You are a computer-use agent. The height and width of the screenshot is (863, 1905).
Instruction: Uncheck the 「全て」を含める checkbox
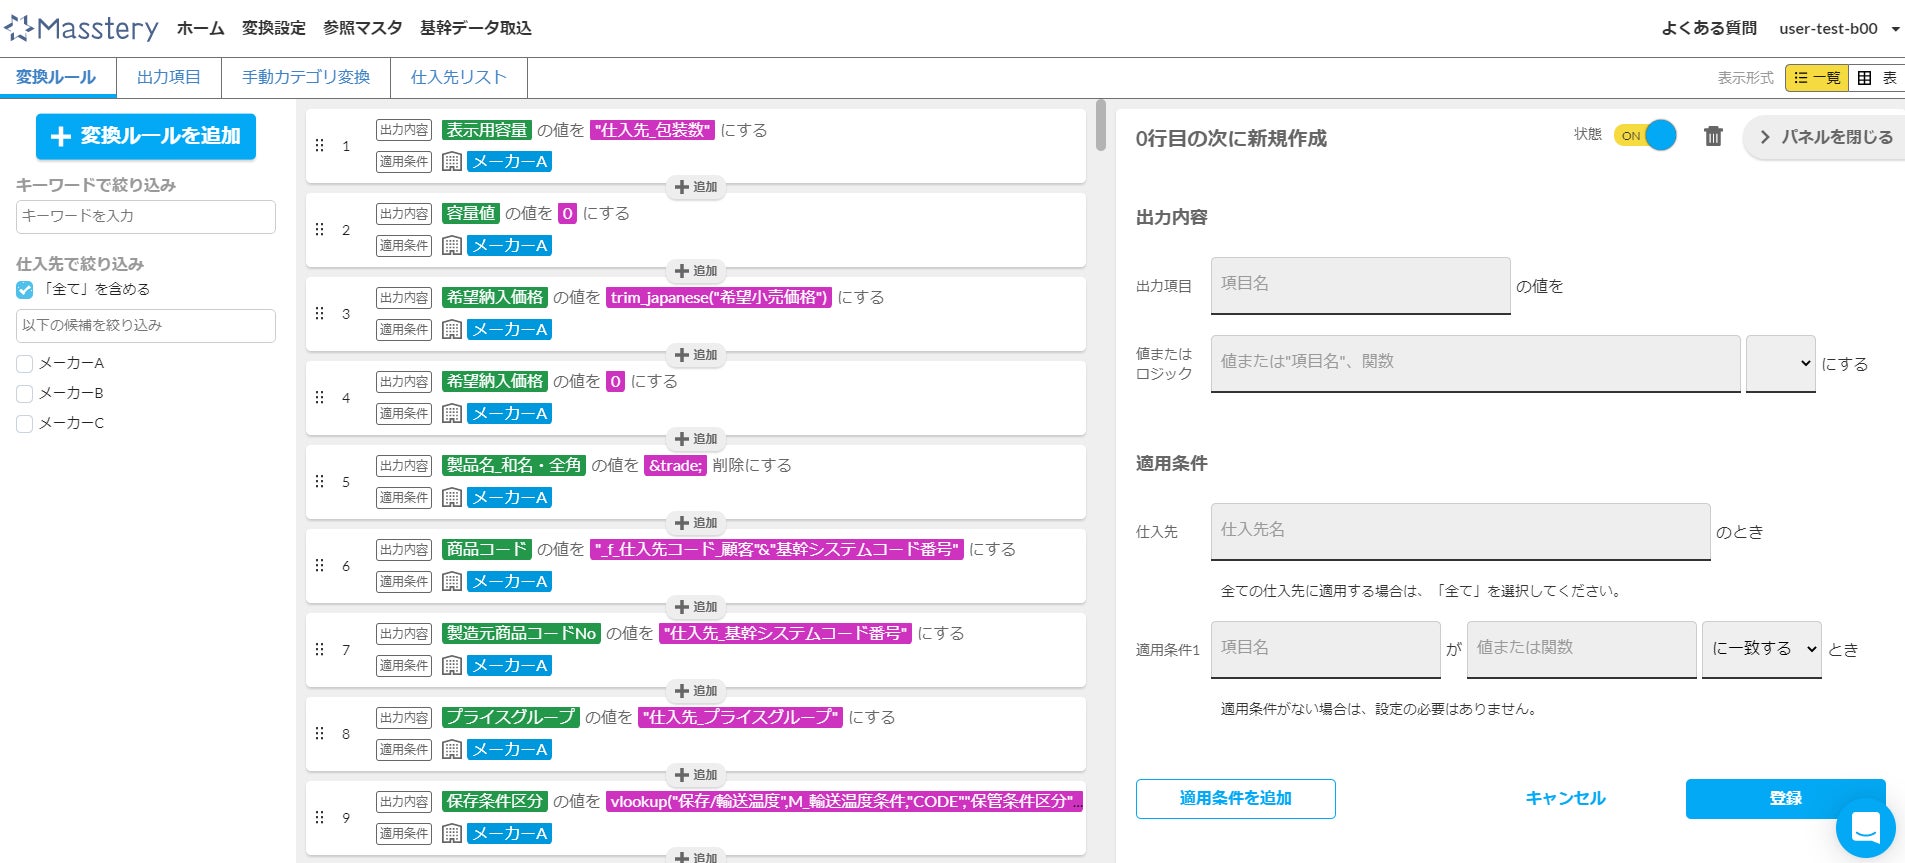(25, 290)
